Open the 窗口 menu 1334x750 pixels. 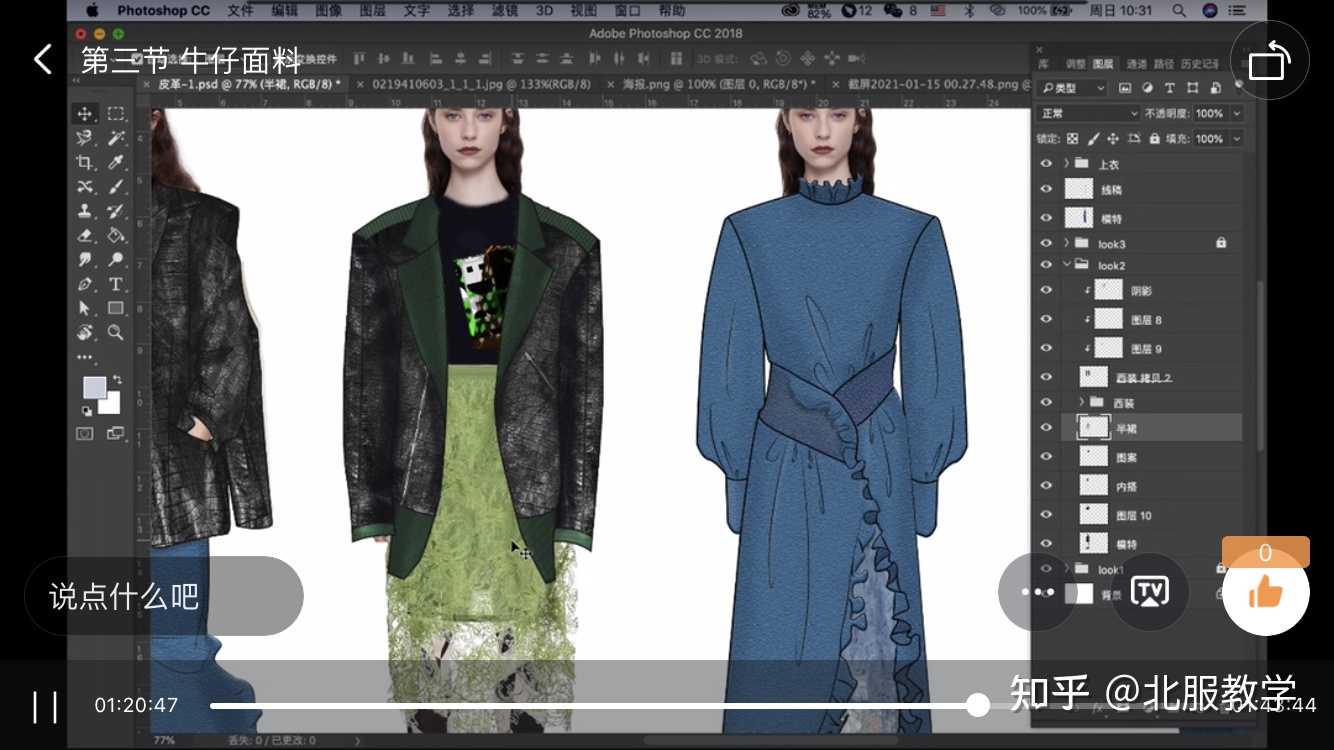pyautogui.click(x=628, y=11)
